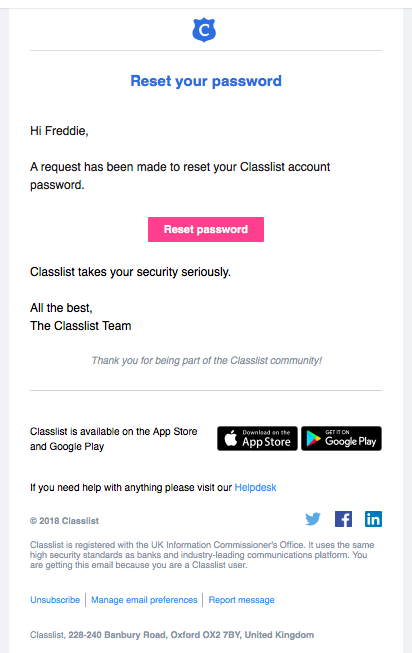Viewport: 412px width, 653px height.
Task: Click the italic Thank you community line
Action: click(x=207, y=360)
